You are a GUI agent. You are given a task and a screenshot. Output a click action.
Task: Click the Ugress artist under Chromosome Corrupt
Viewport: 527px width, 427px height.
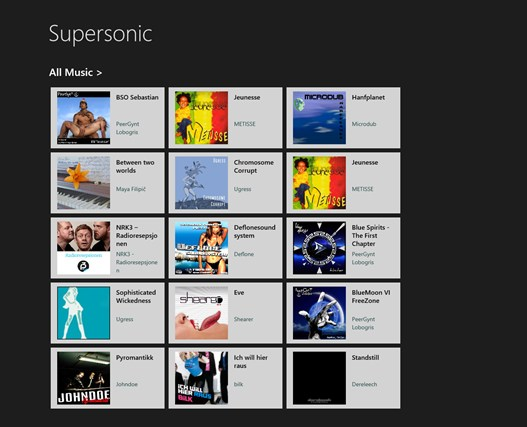click(x=242, y=189)
